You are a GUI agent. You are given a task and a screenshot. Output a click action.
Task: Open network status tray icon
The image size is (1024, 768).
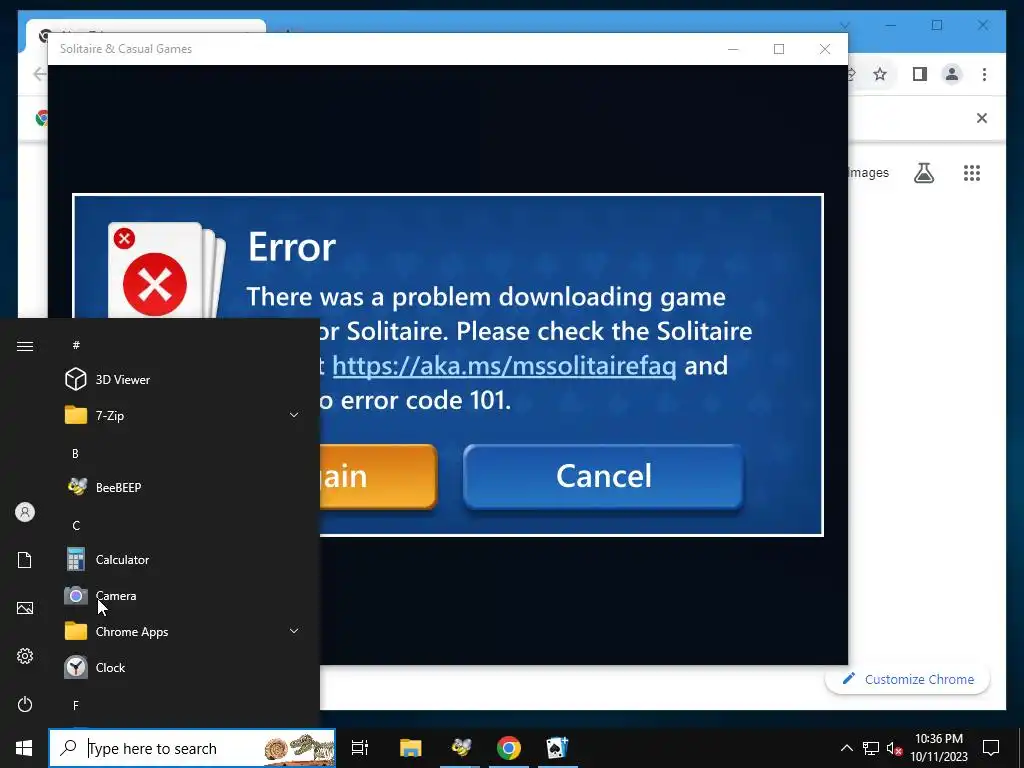click(x=871, y=748)
